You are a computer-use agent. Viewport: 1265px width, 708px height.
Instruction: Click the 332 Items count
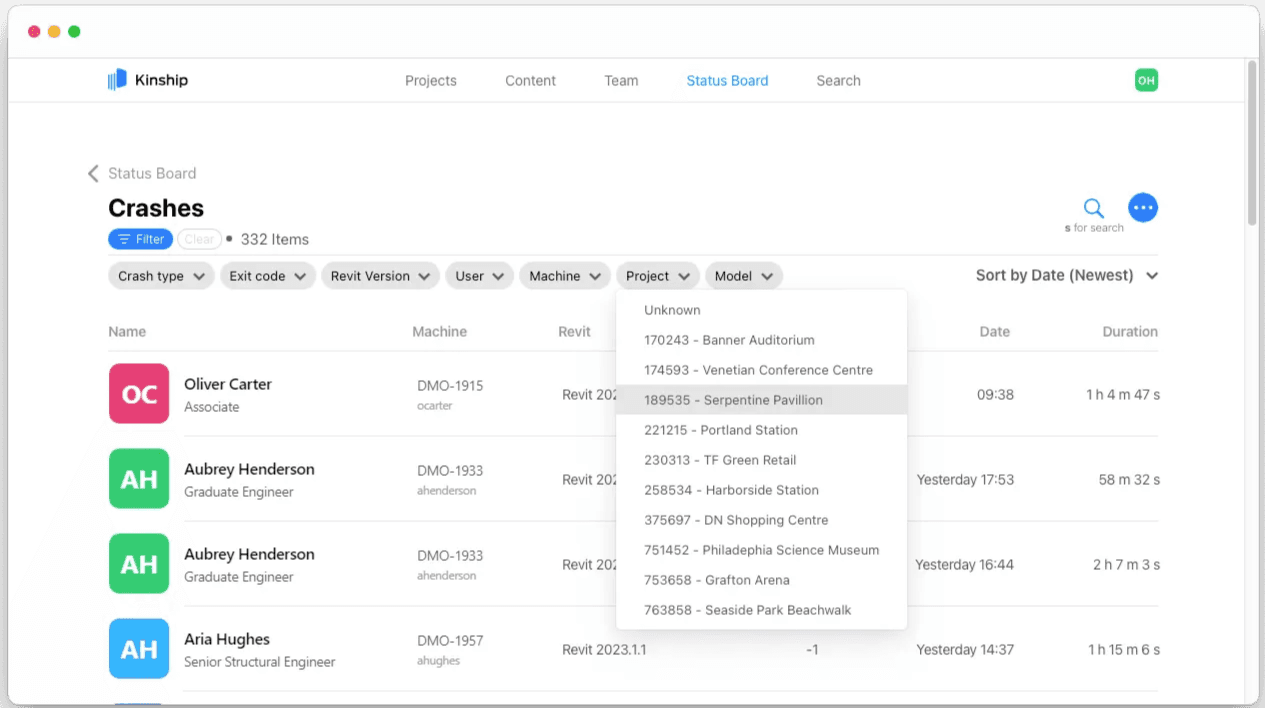click(x=275, y=239)
